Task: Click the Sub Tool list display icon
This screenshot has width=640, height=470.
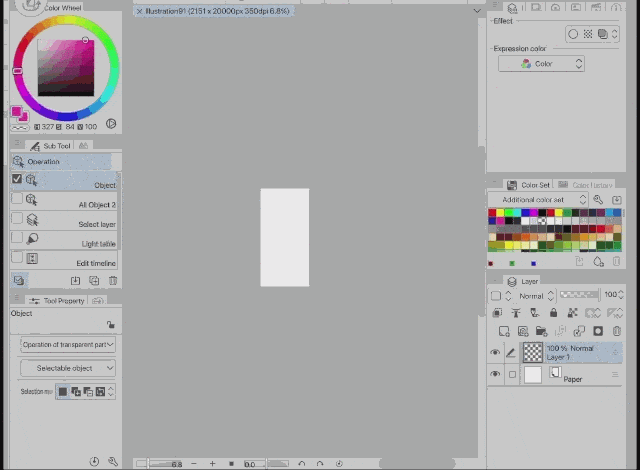Action: (x=19, y=280)
